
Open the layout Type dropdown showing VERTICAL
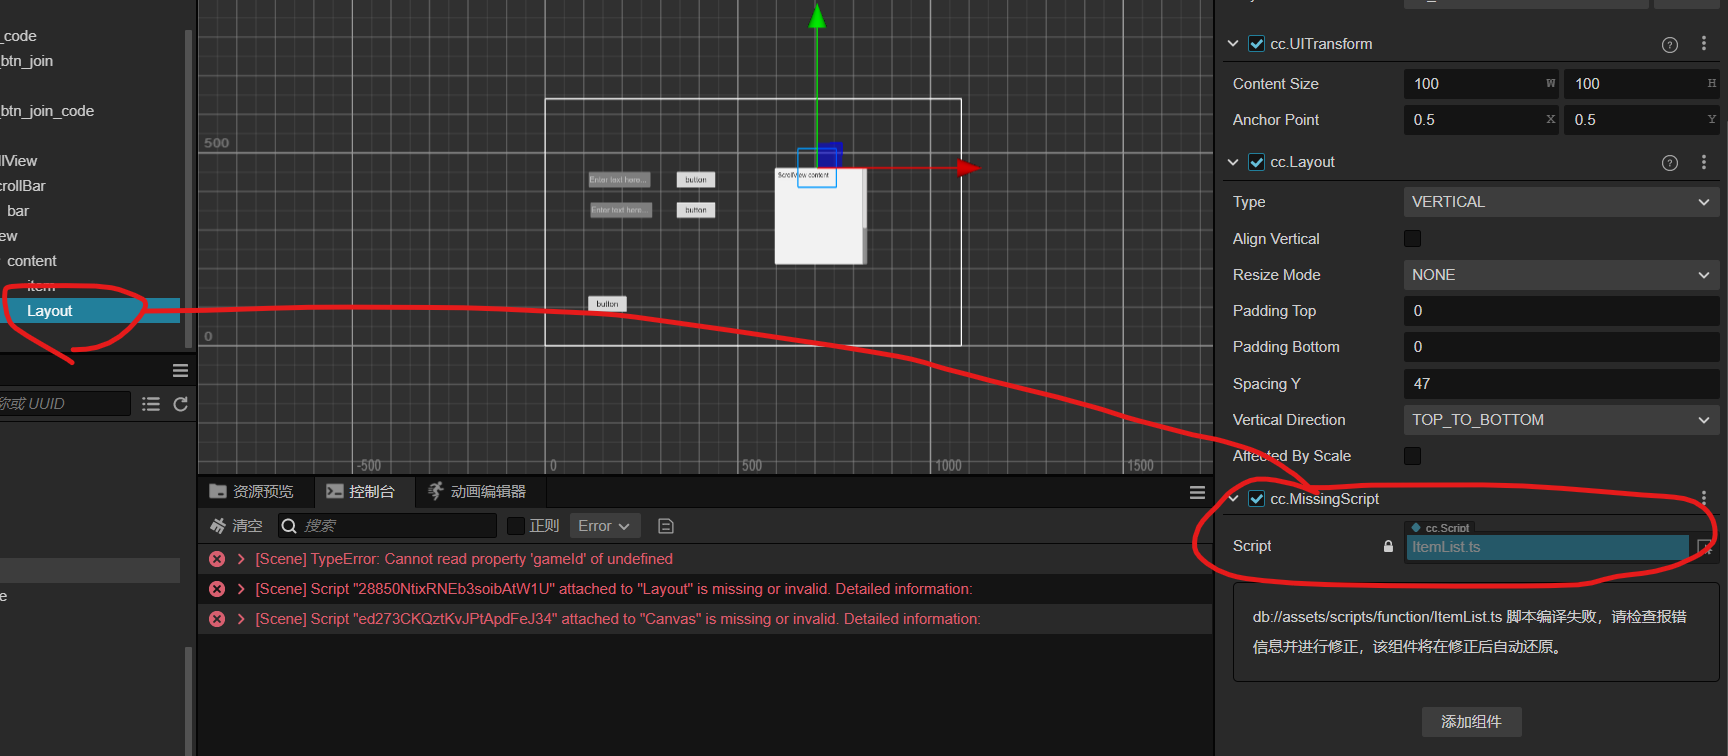(1561, 202)
